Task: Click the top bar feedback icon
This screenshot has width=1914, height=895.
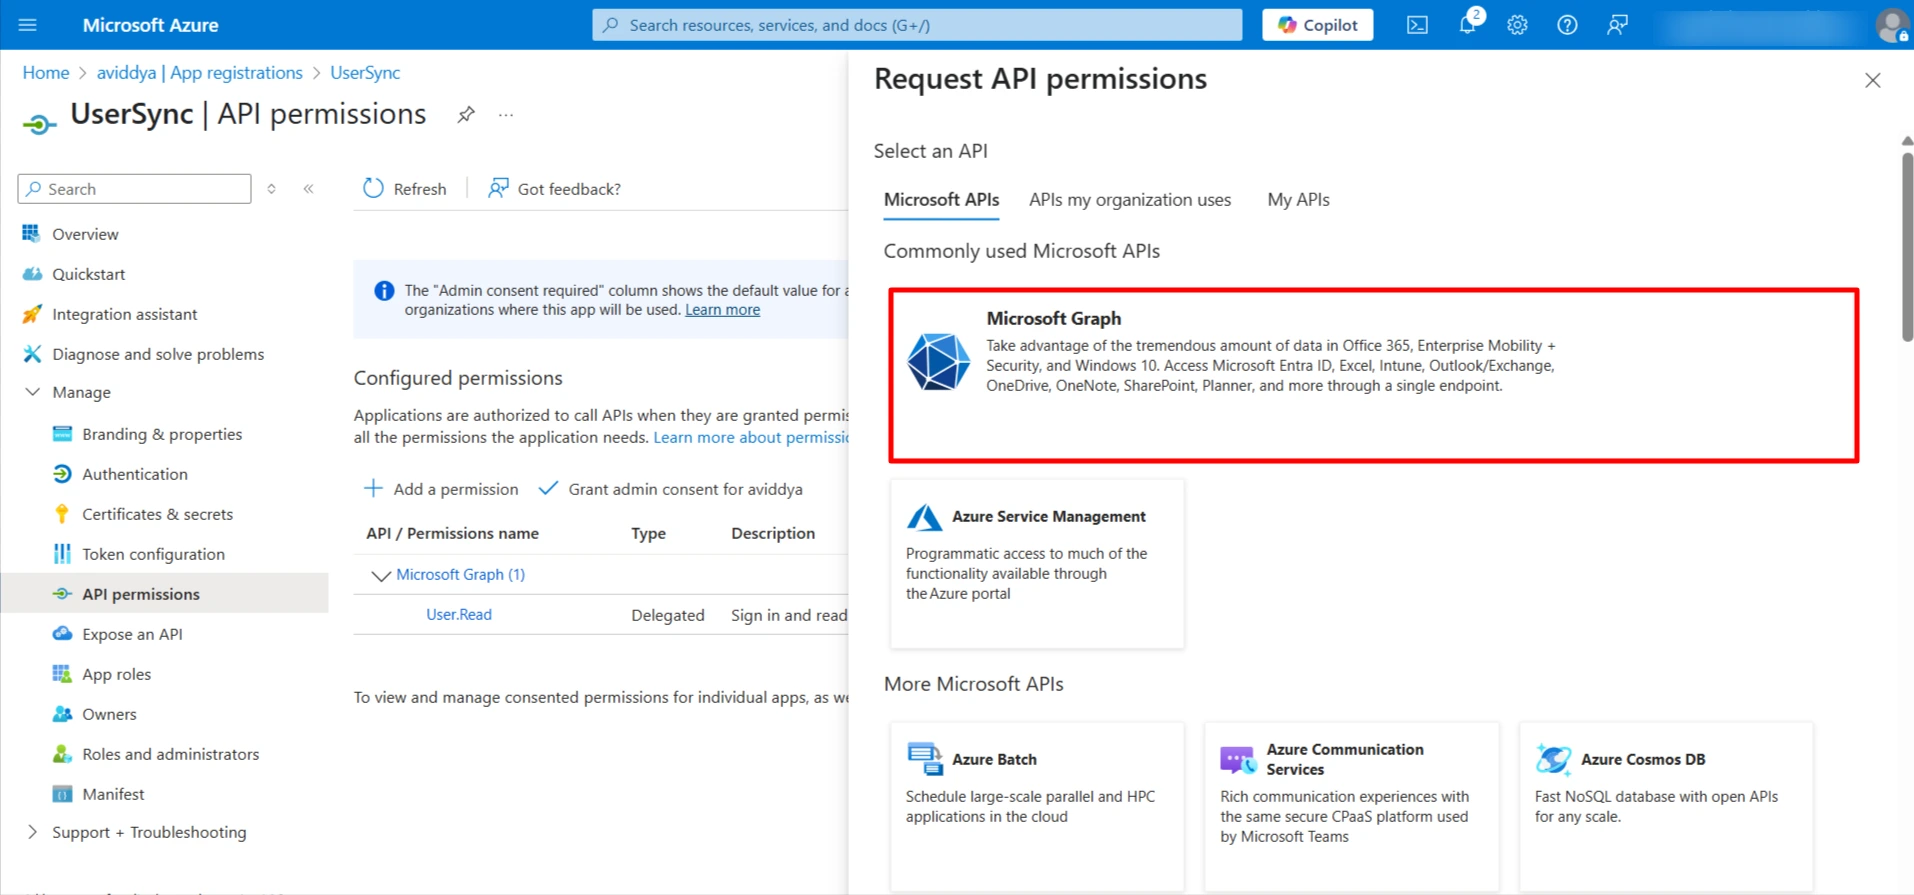Action: pyautogui.click(x=1617, y=25)
